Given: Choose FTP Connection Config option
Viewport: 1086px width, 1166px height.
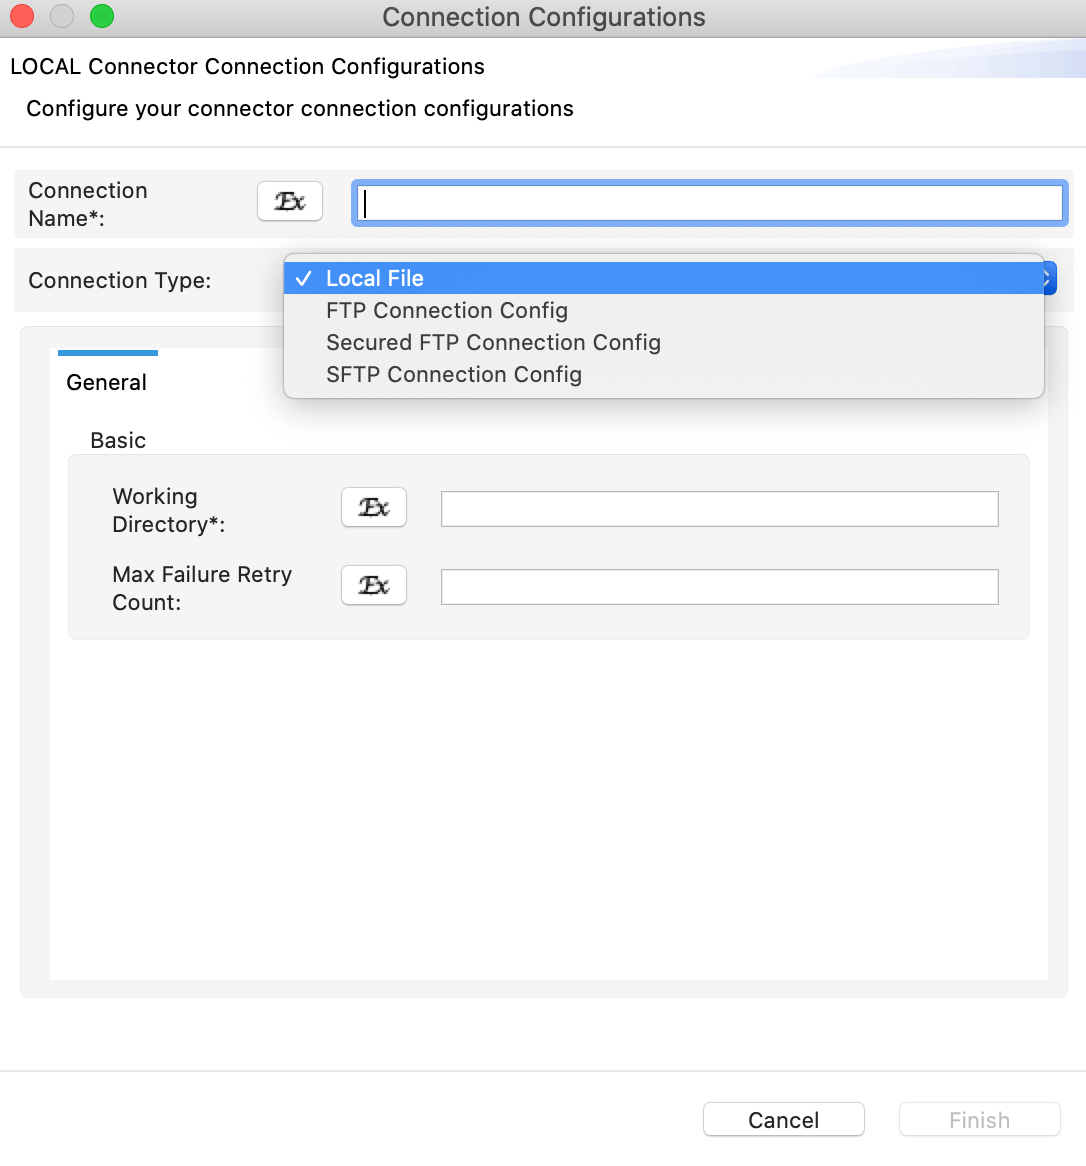Looking at the screenshot, I should [x=664, y=310].
